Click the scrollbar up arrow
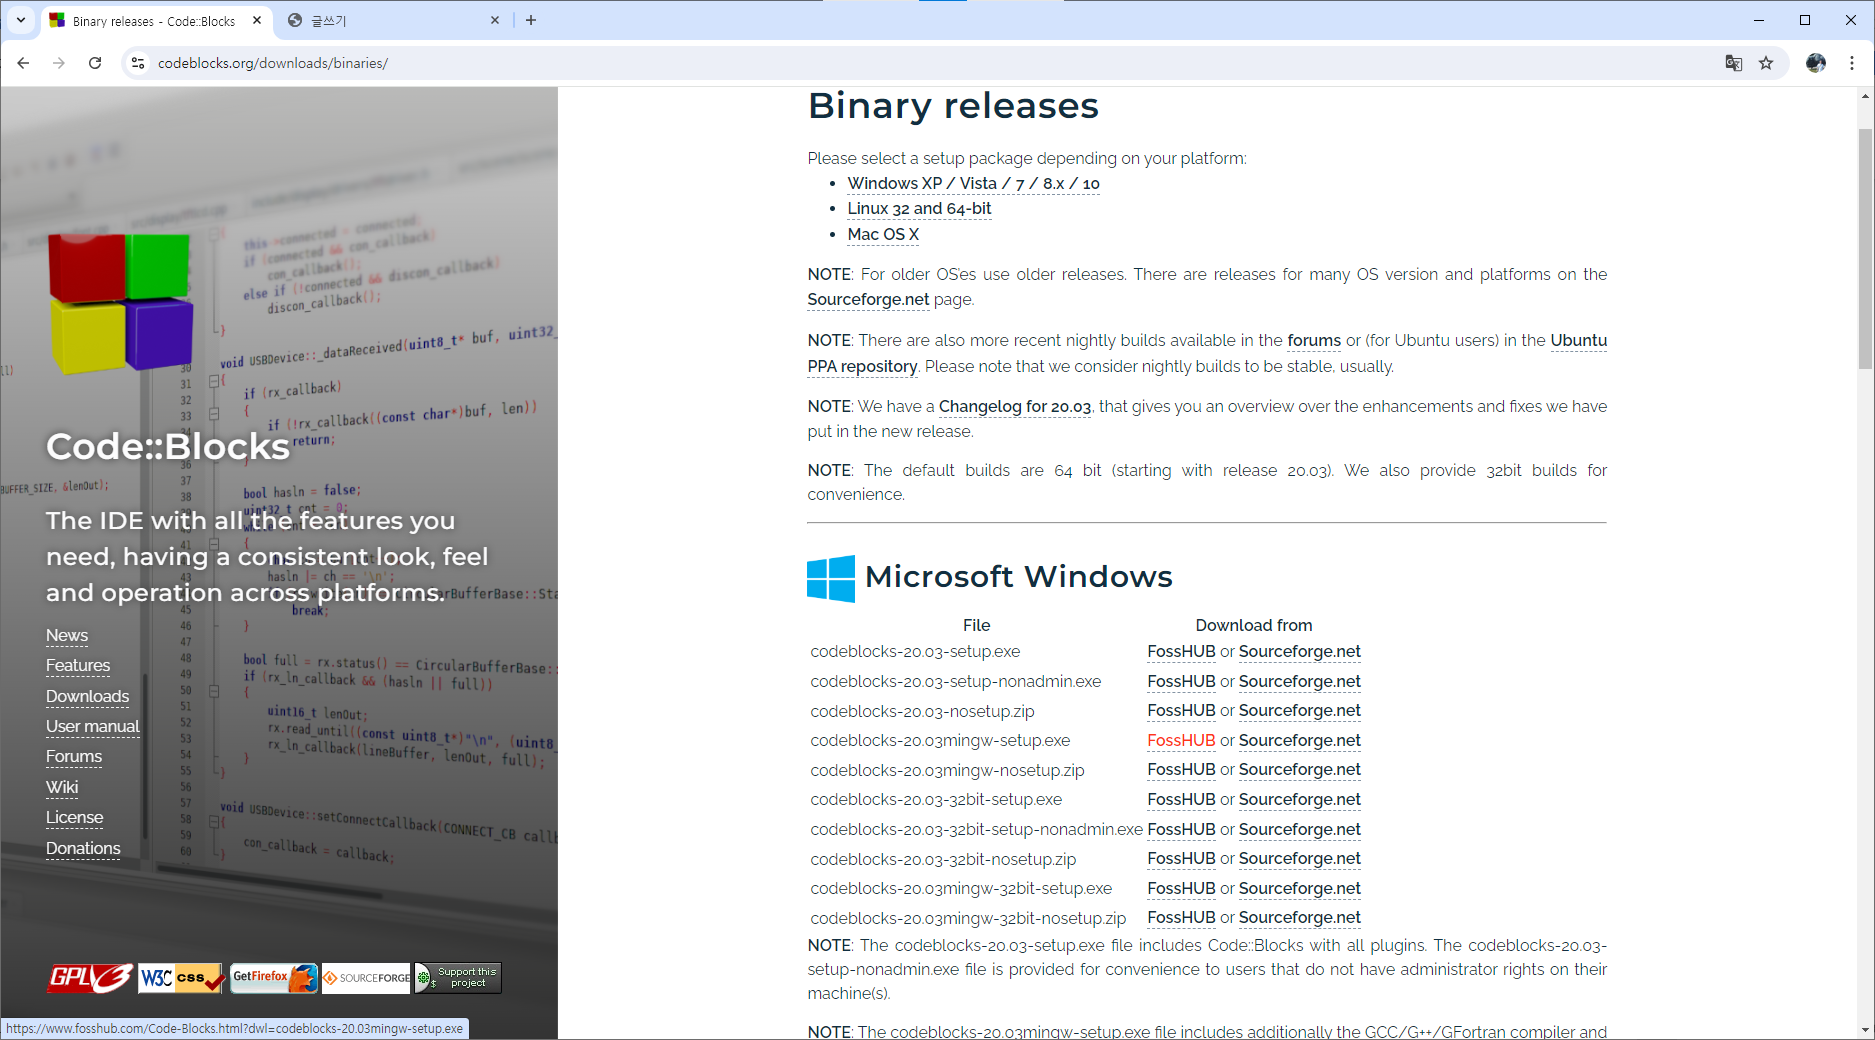Screen dimensions: 1875x1040 [1865, 96]
